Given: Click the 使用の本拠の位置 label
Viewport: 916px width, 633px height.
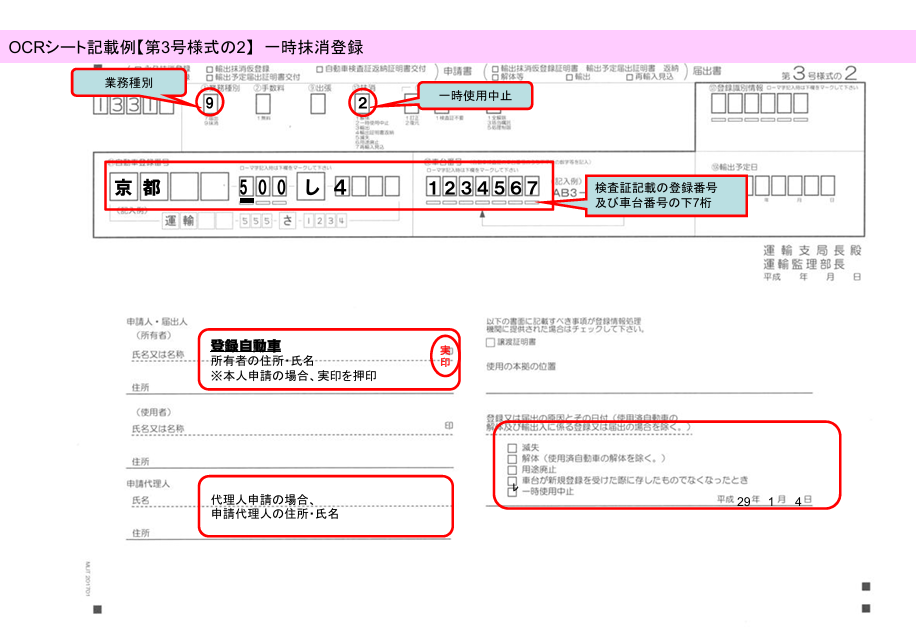Looking at the screenshot, I should [521, 367].
